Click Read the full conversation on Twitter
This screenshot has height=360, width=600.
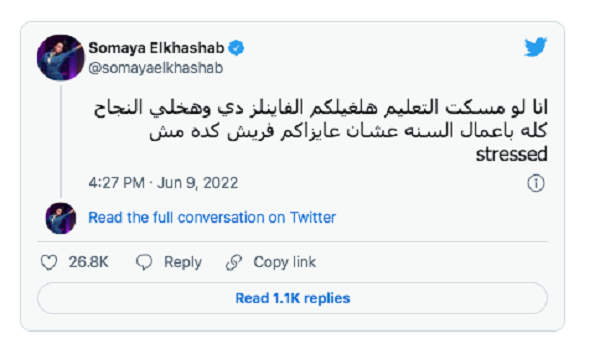(x=212, y=218)
